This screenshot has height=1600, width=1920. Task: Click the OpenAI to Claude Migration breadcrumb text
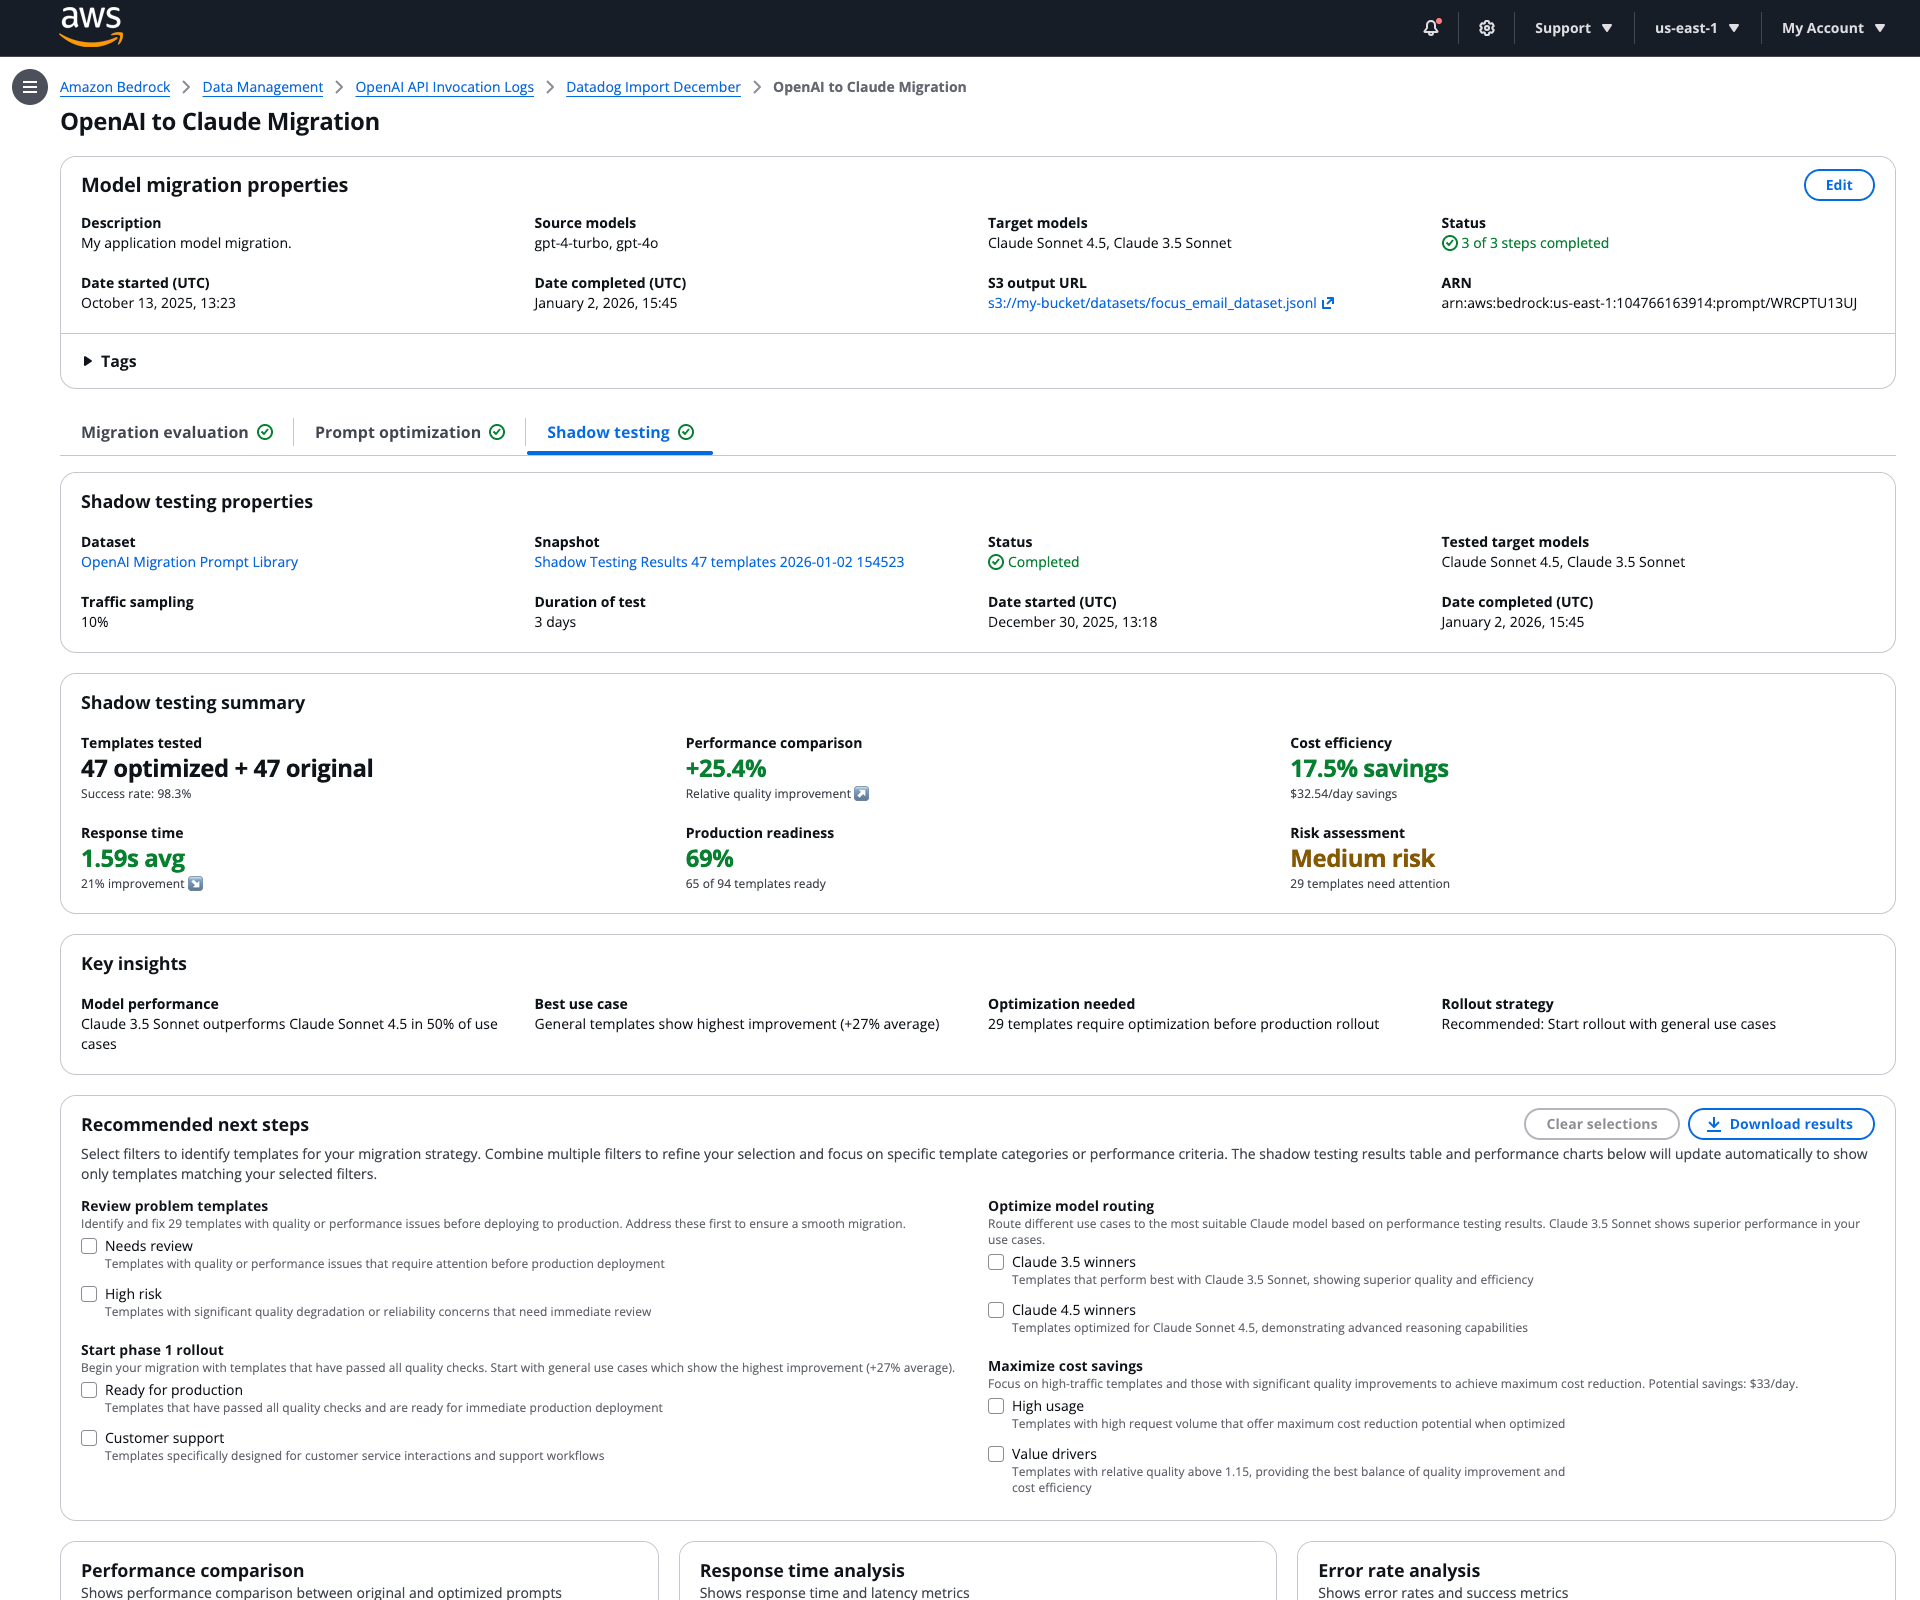point(870,87)
